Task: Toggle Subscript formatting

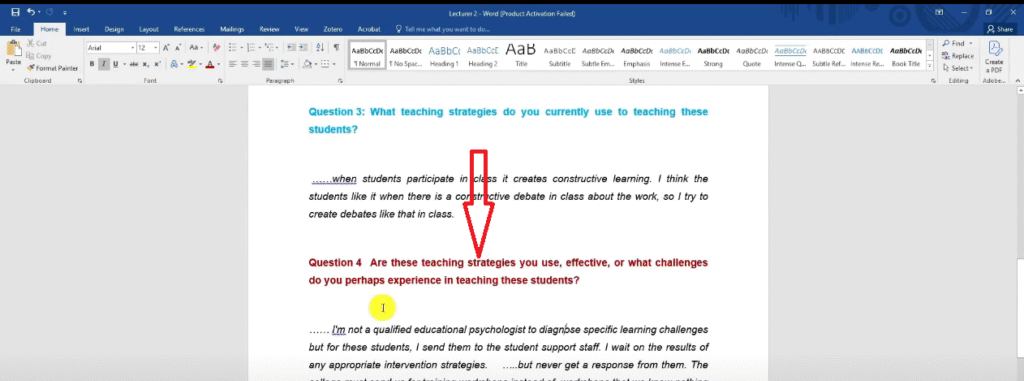Action: pyautogui.click(x=146, y=64)
